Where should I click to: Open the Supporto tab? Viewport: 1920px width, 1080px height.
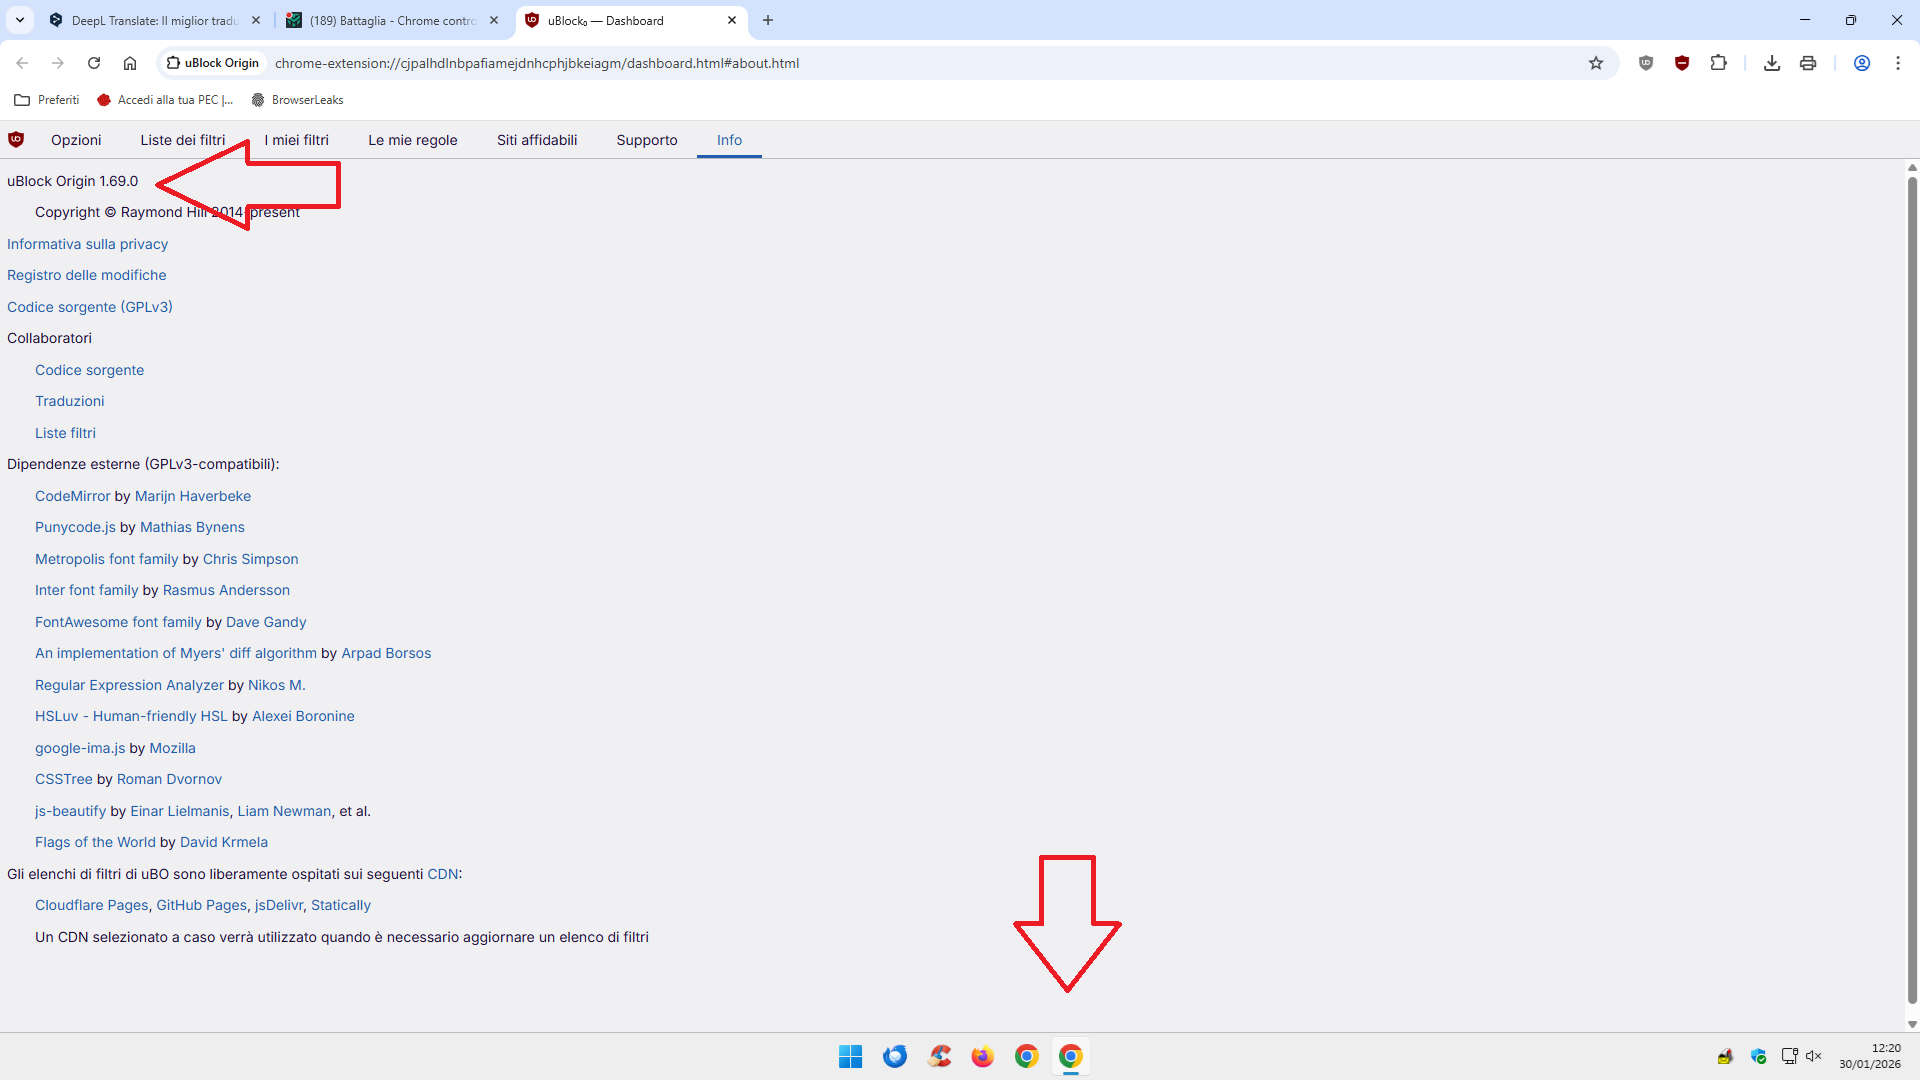pos(647,140)
